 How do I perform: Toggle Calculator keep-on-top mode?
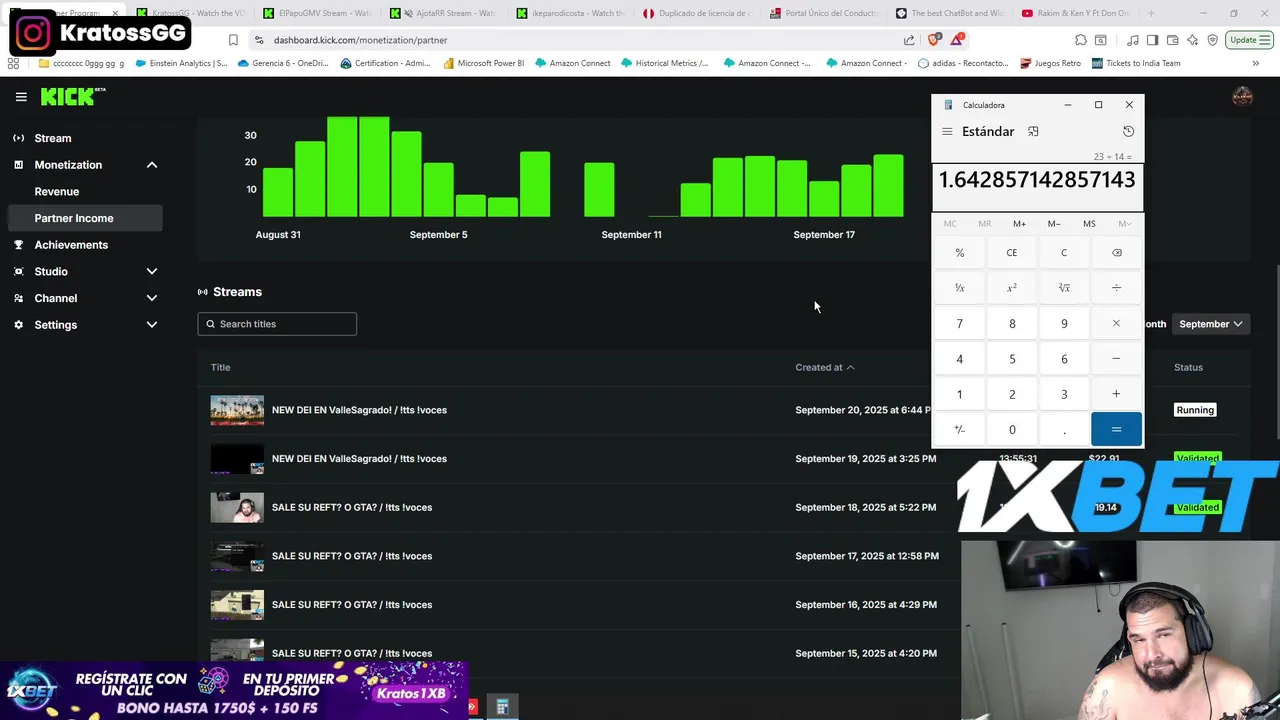click(x=1033, y=132)
